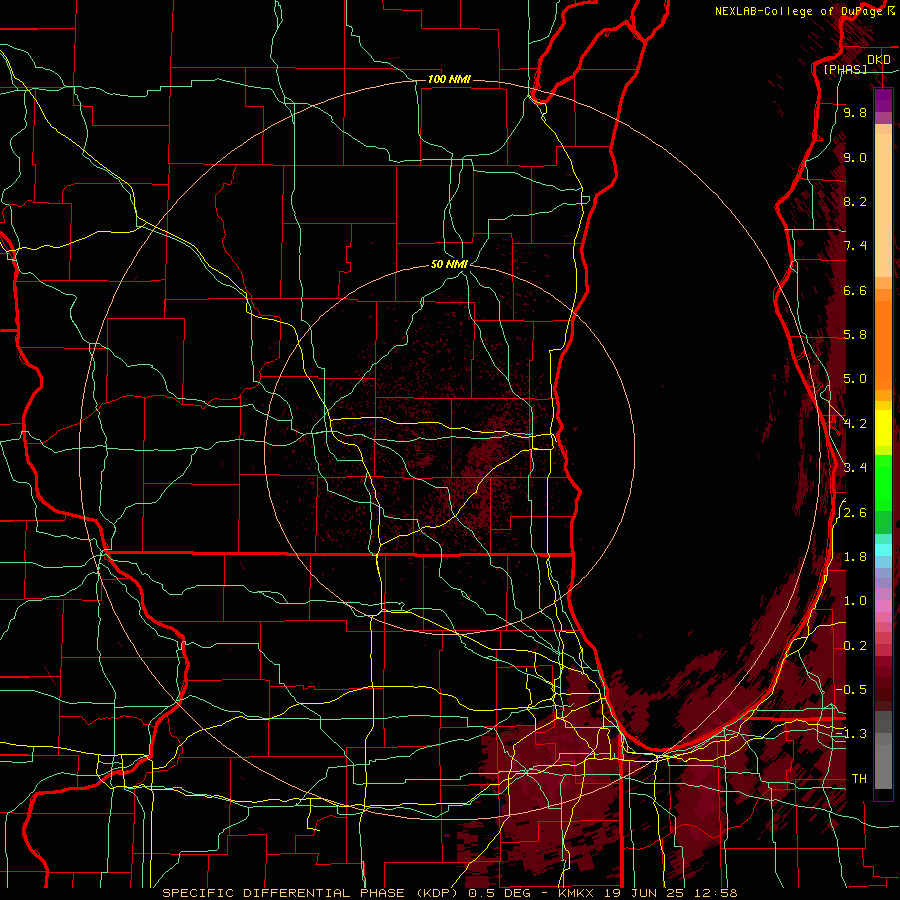Click the KMKX station identifier
The image size is (900, 900).
coord(577,893)
